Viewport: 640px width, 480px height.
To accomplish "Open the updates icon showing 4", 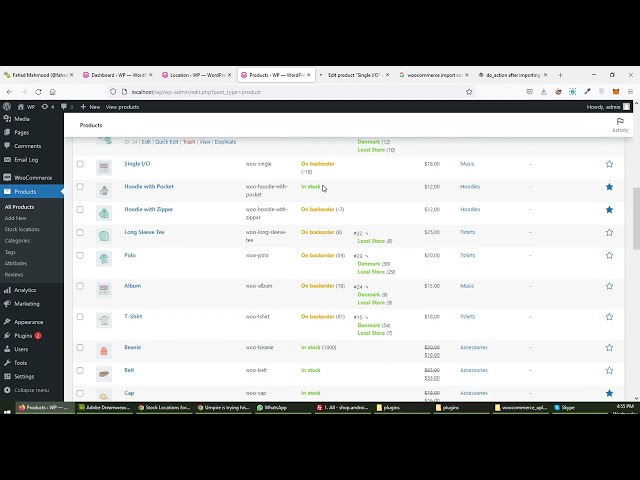I will click(x=47, y=107).
